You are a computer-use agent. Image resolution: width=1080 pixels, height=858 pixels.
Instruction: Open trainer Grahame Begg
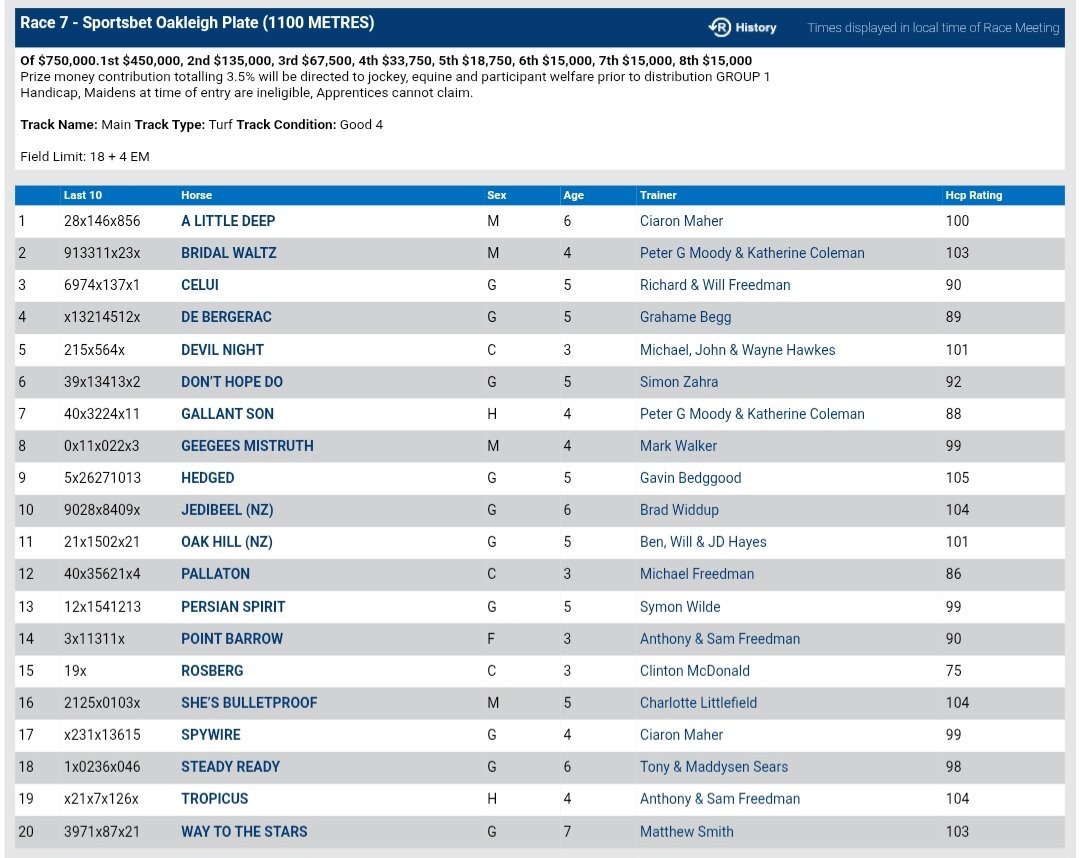click(685, 317)
